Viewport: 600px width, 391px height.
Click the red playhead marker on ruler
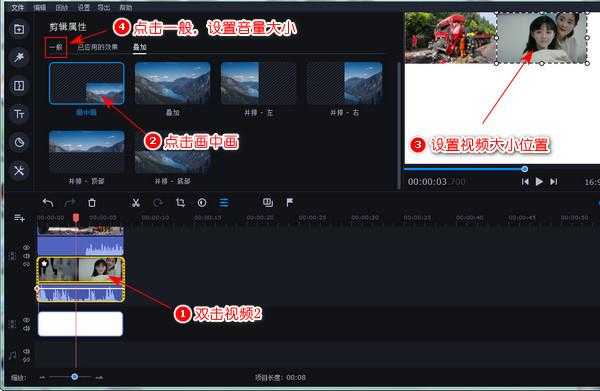coord(76,218)
